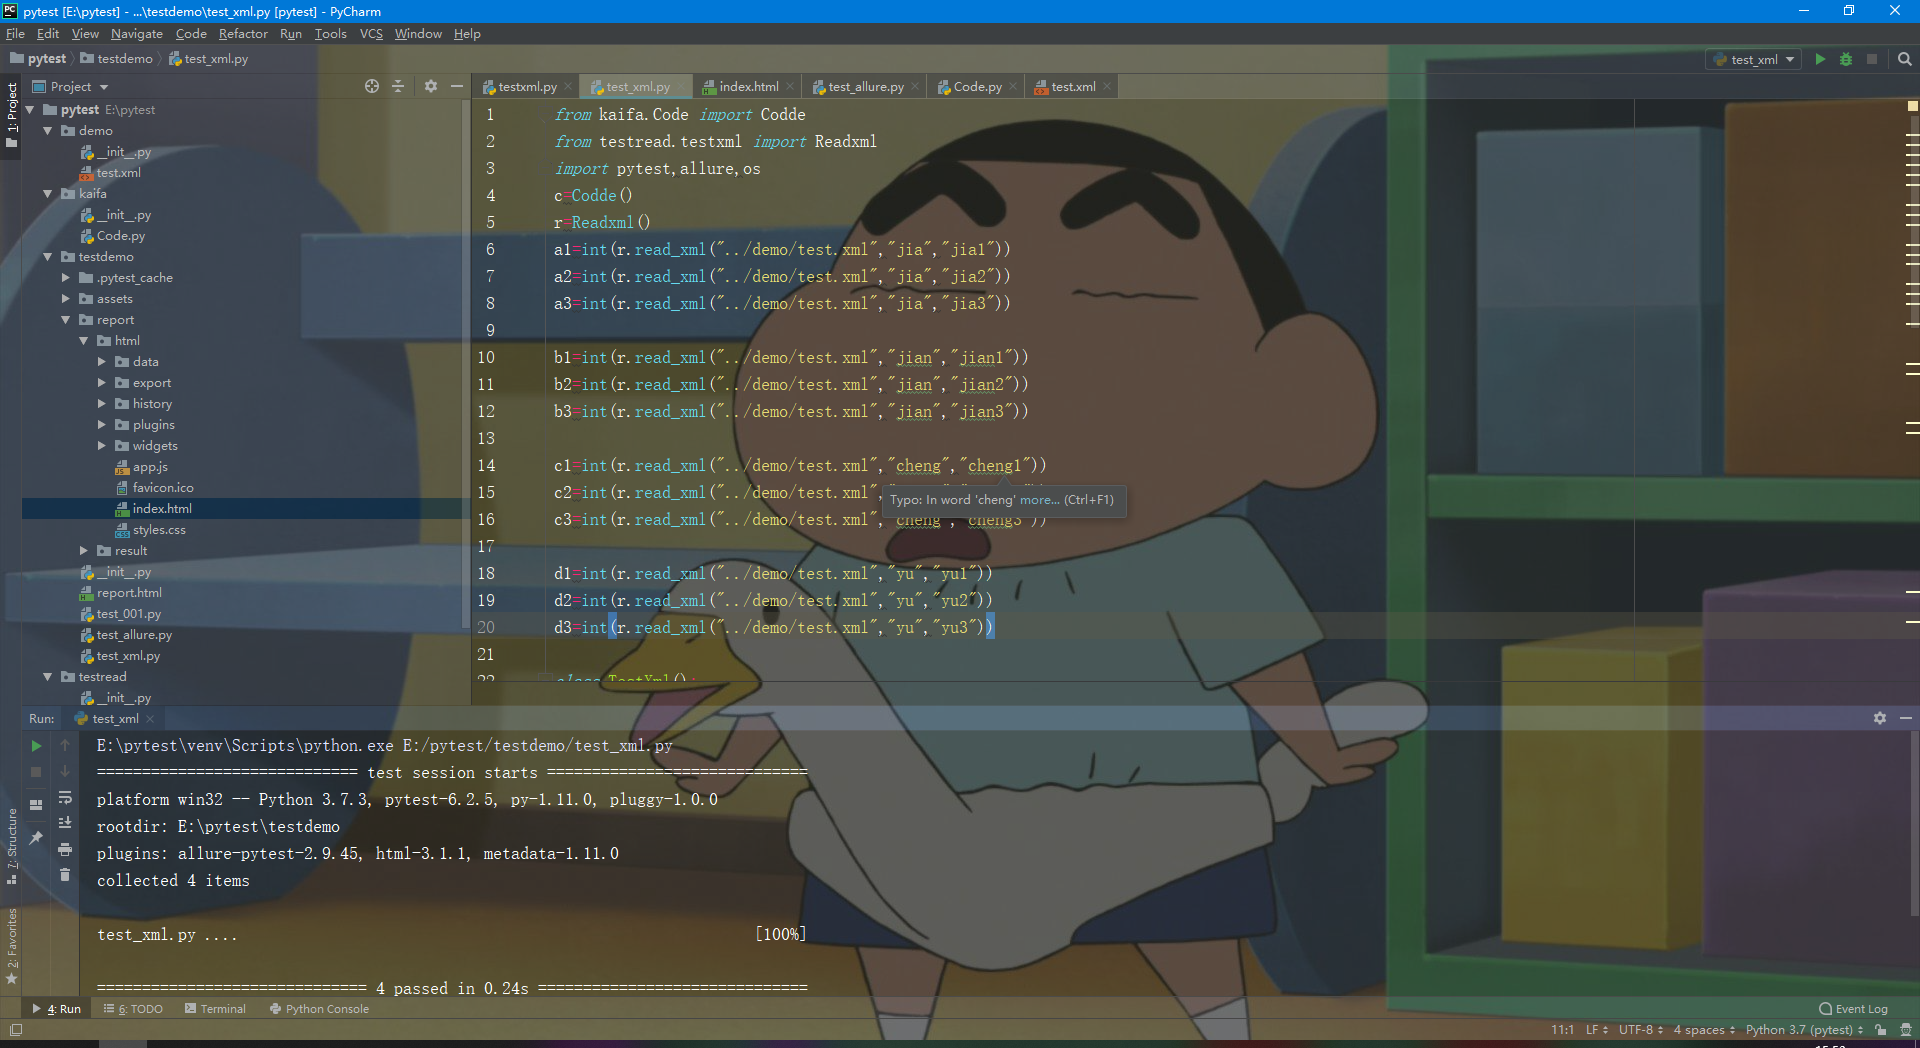
Task: Click the Stop button in main toolbar
Action: coord(1872,59)
